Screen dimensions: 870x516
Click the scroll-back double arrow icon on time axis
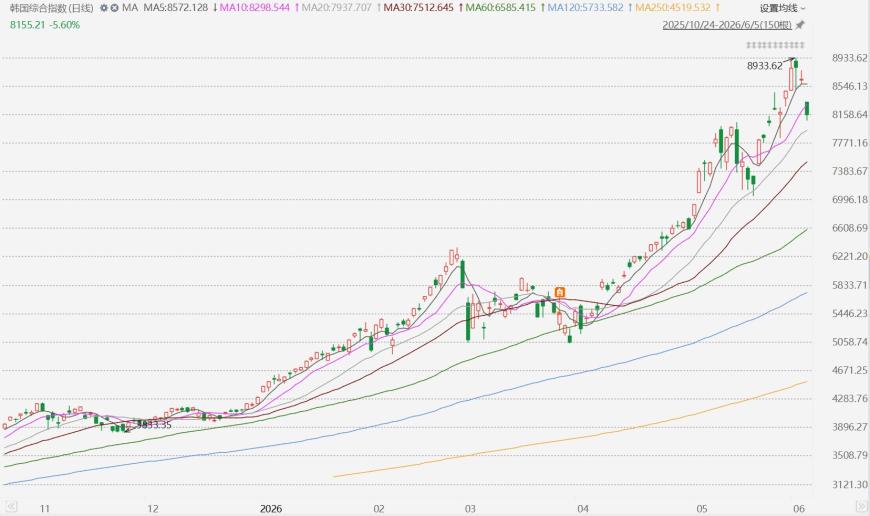click(9, 507)
